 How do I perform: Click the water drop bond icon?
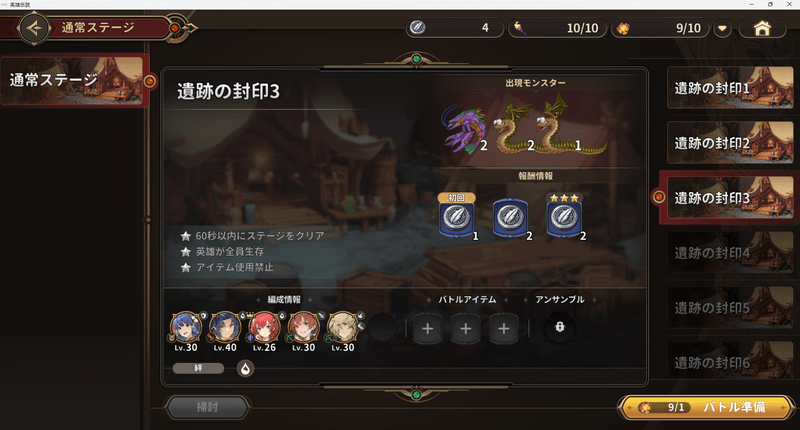coord(245,368)
